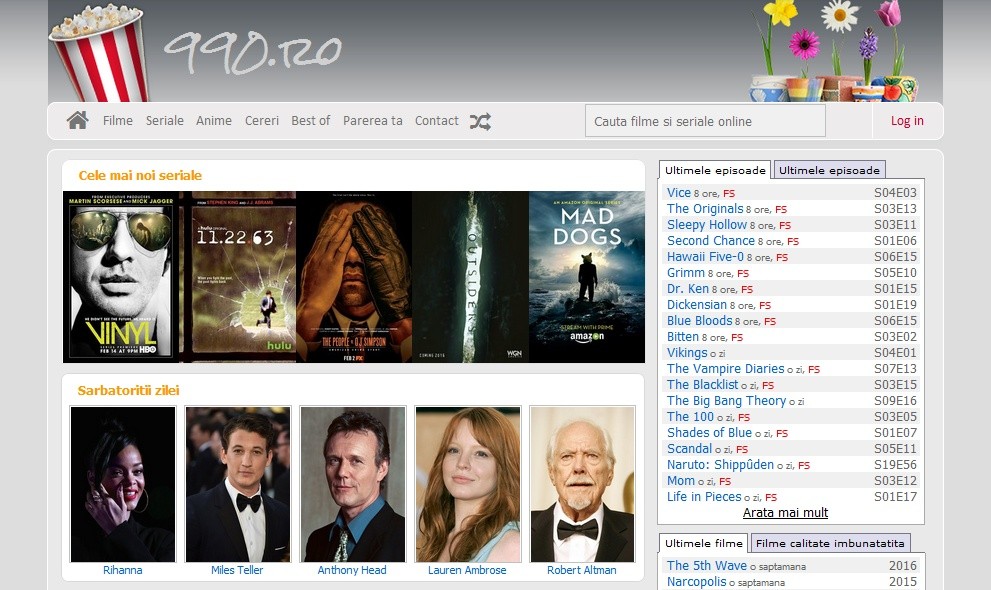991x590 pixels.
Task: Go to the Anime section
Action: coord(214,121)
